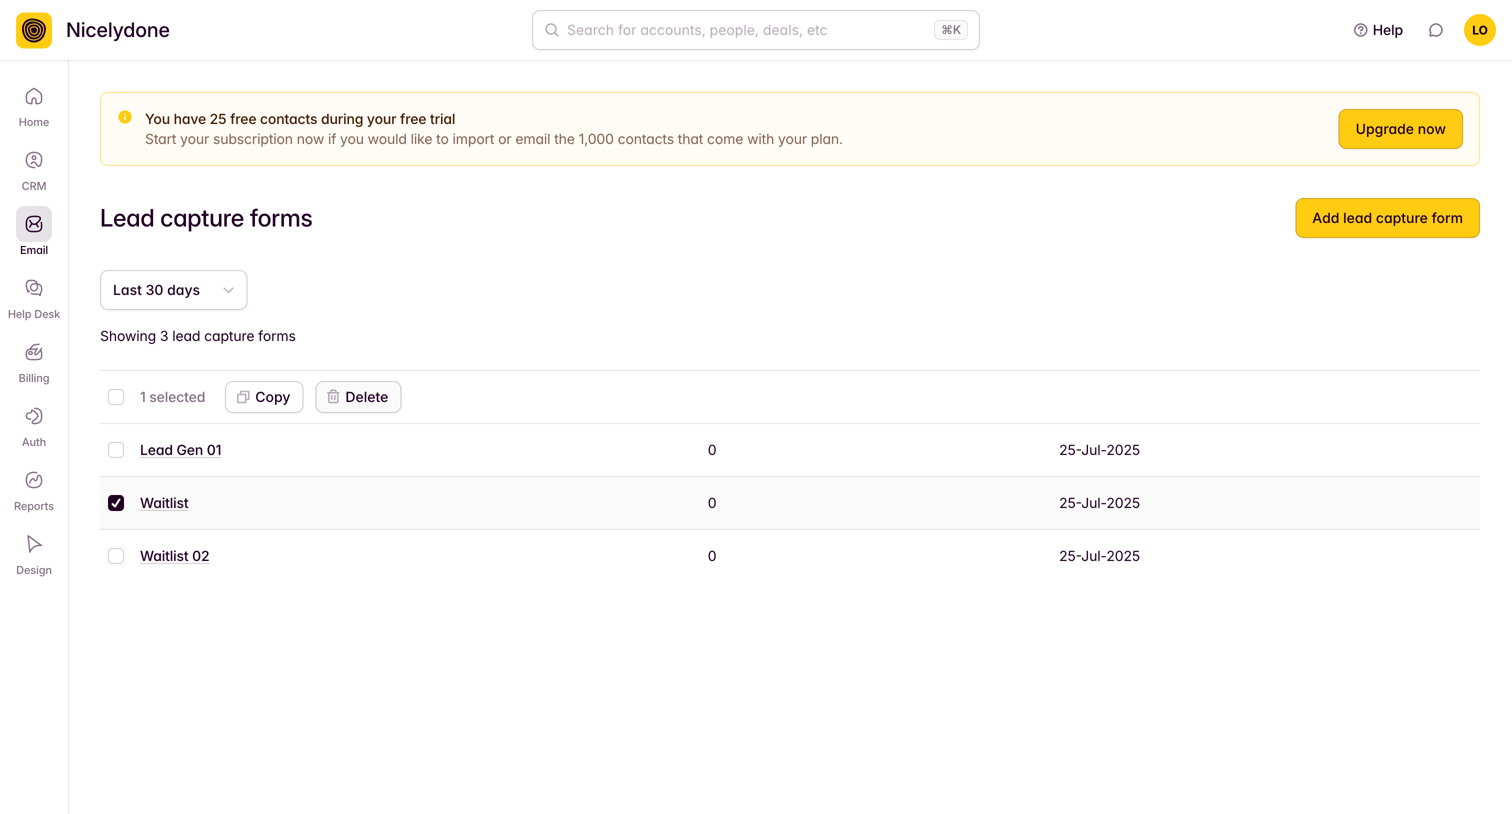
Task: Open the Auth sidebar icon
Action: [x=34, y=416]
